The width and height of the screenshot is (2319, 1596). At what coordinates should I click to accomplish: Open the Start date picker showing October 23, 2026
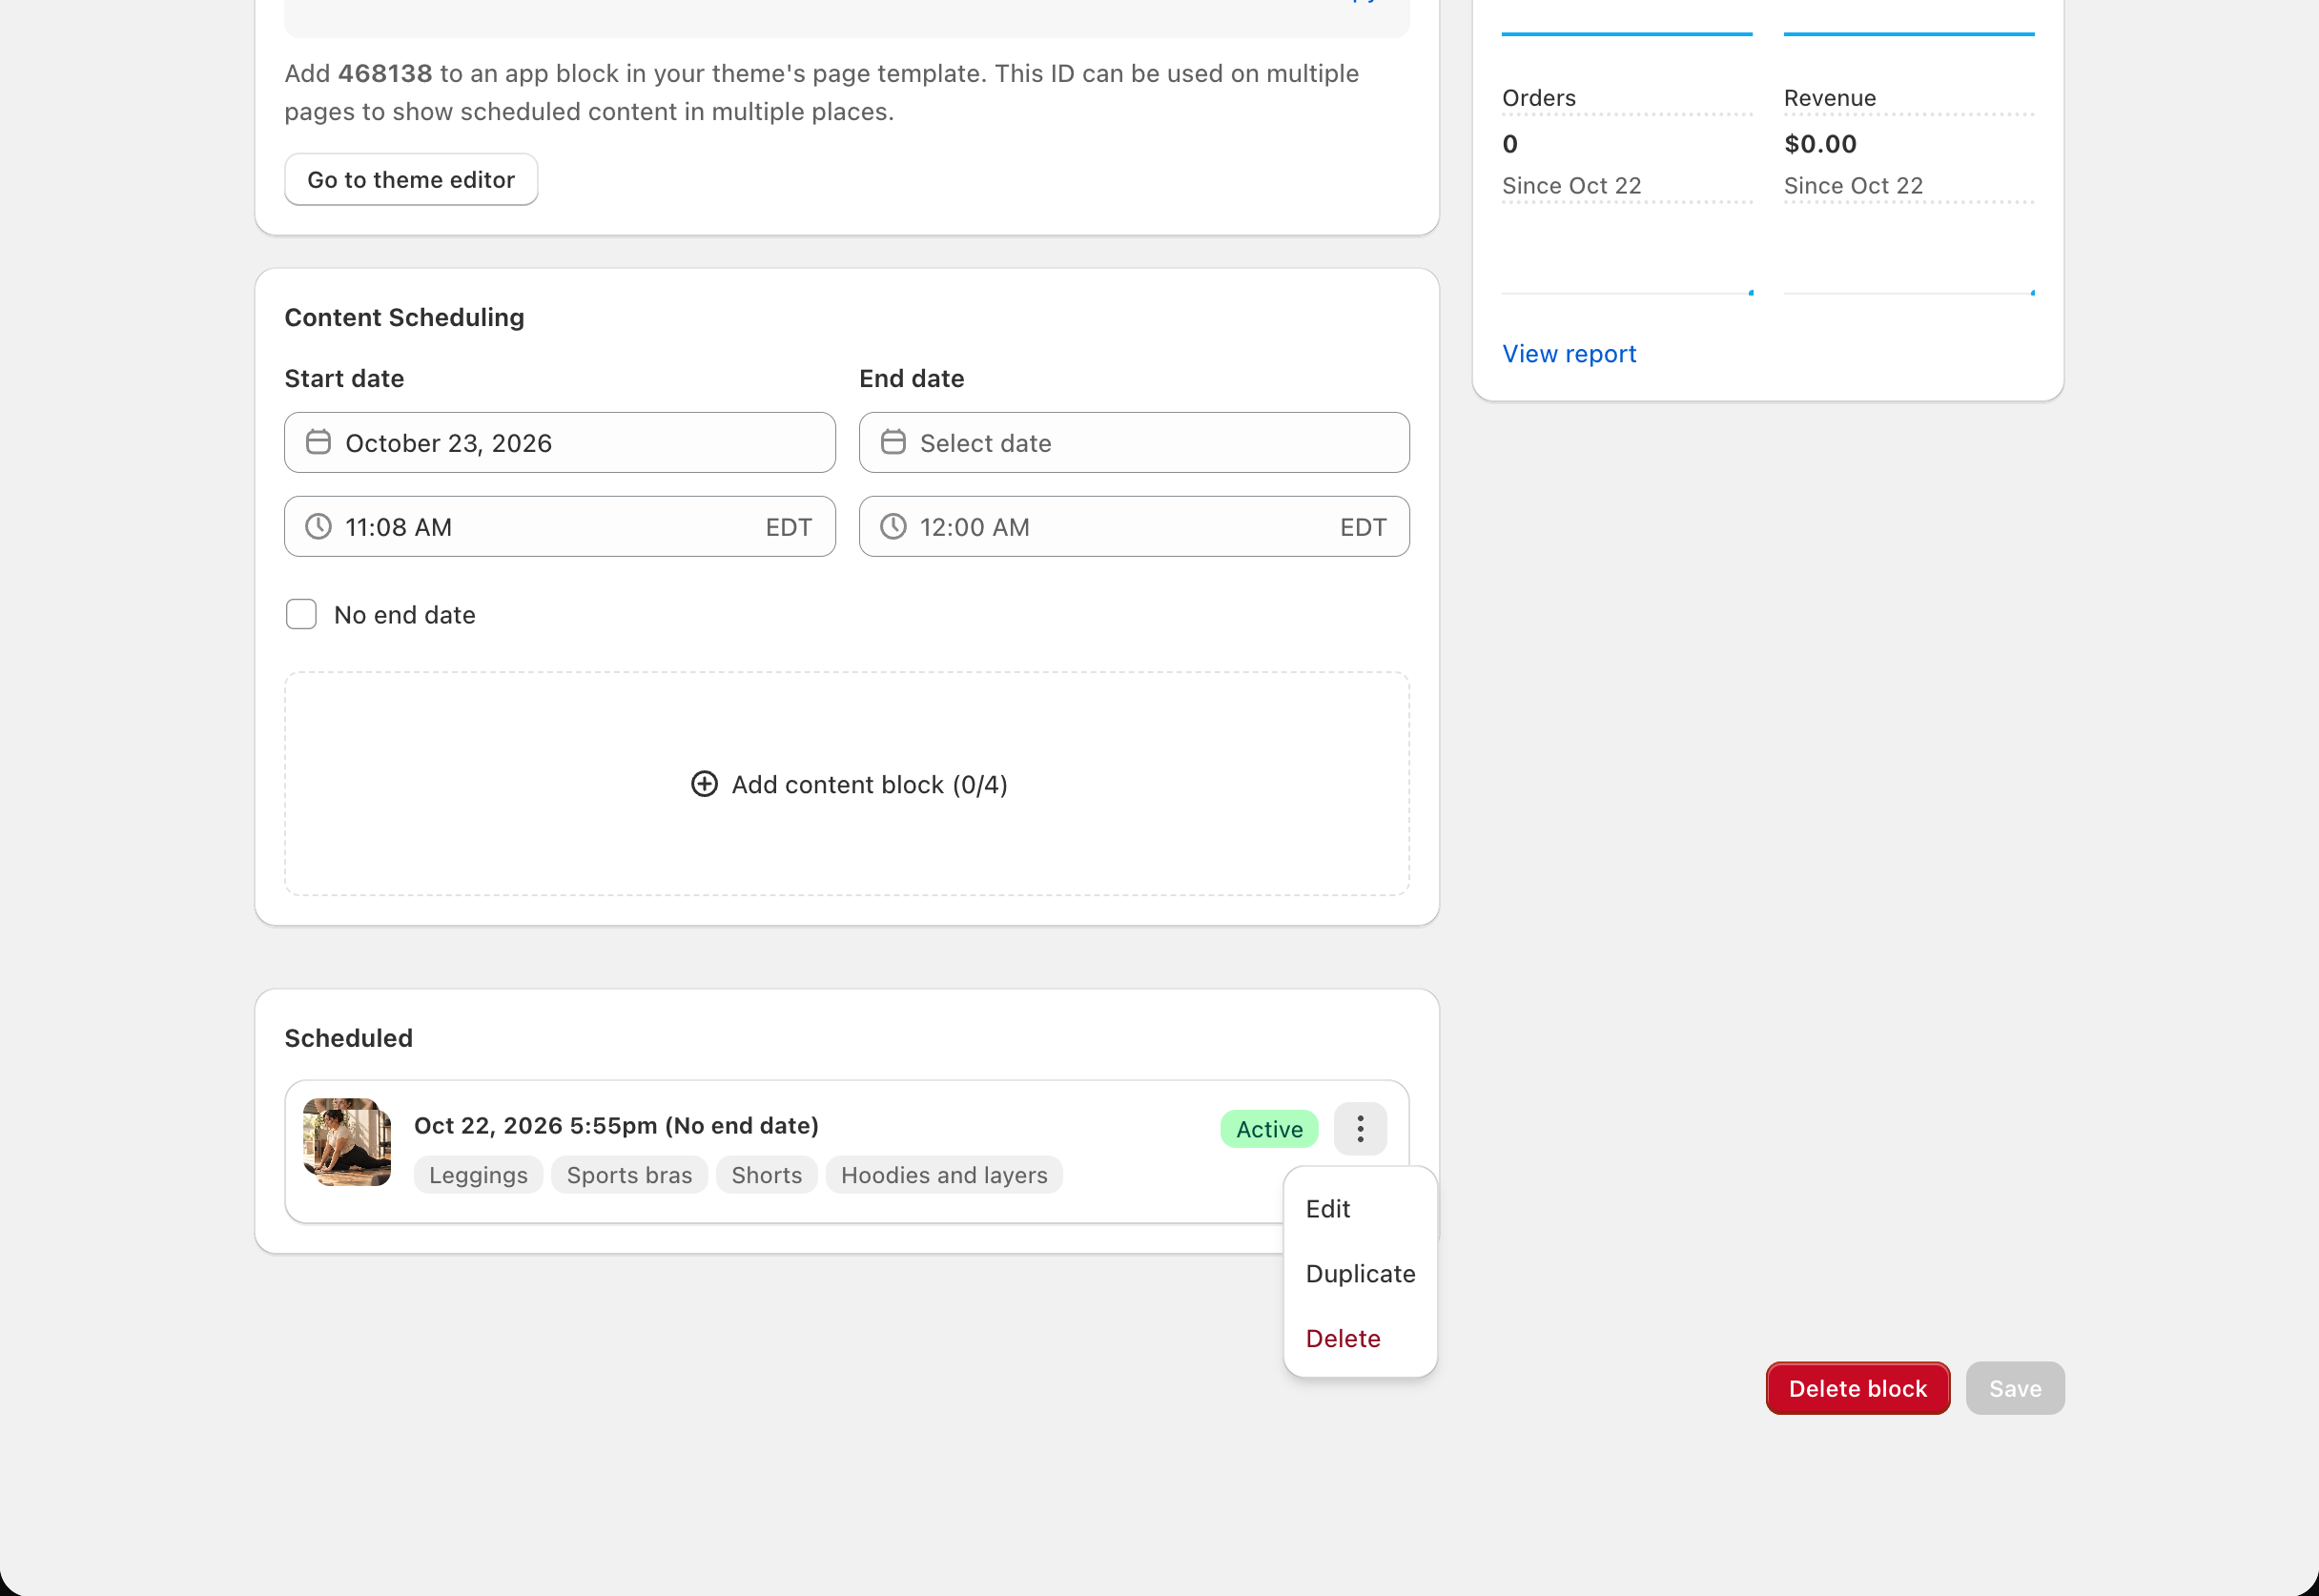pos(560,442)
